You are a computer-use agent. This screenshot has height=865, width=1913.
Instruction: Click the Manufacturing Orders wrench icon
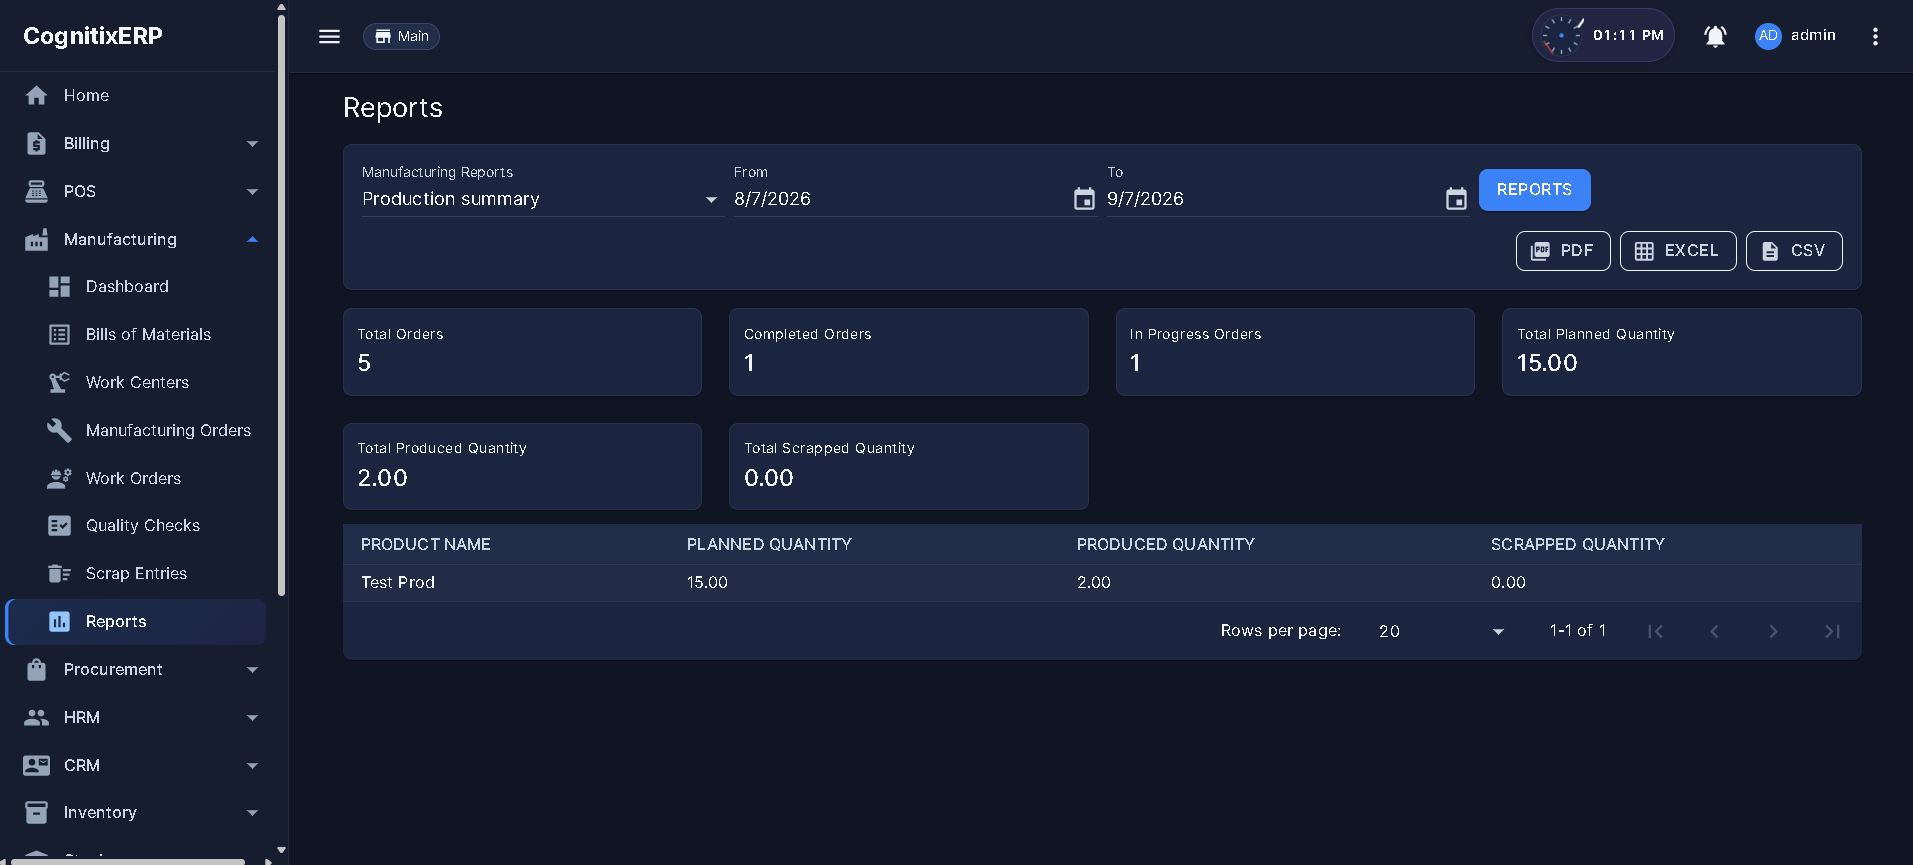(60, 430)
